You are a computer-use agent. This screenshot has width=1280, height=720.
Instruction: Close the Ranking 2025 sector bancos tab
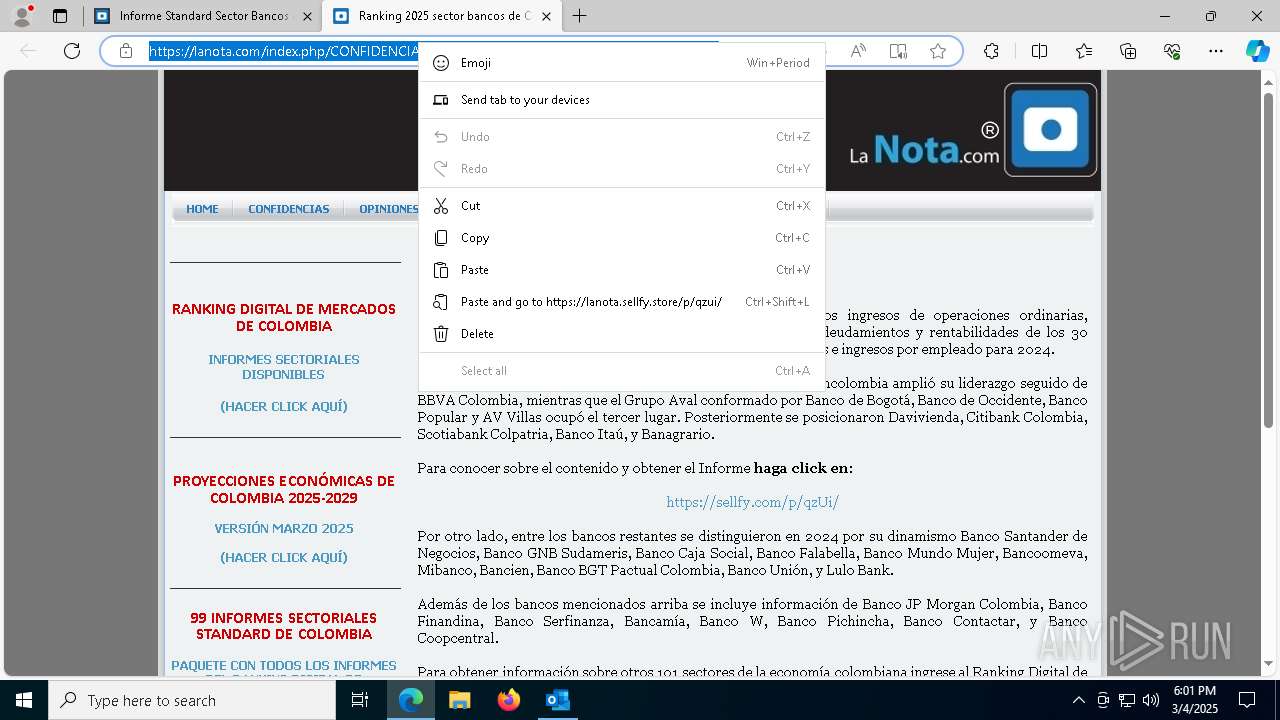click(545, 16)
